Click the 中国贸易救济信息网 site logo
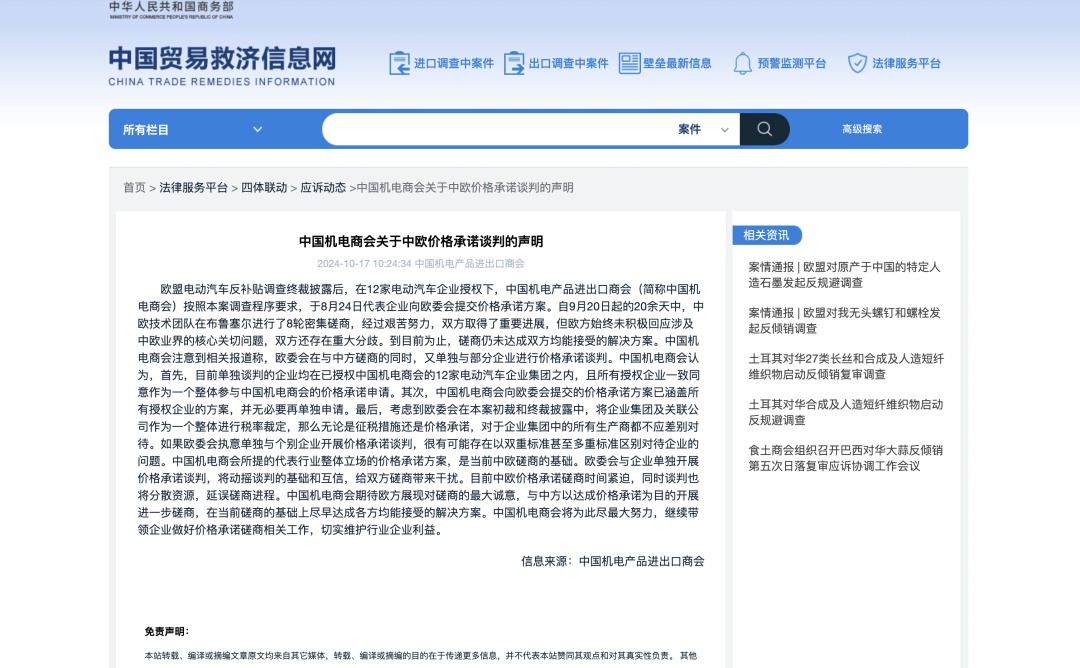The image size is (1080, 668). pyautogui.click(x=222, y=65)
